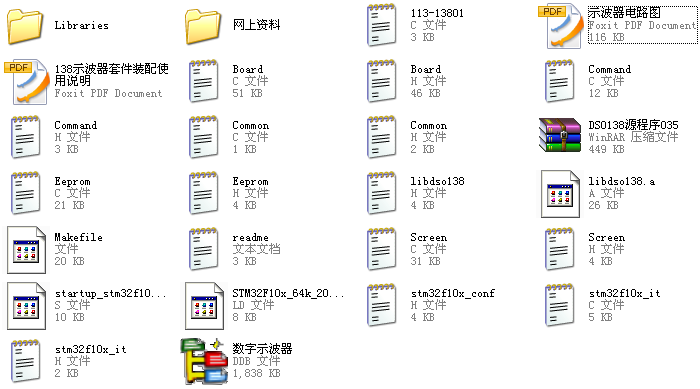Image resolution: width=700 pixels, height=389 pixels.
Task: Select the stm32f10x_conf H file icon
Action: [381, 305]
